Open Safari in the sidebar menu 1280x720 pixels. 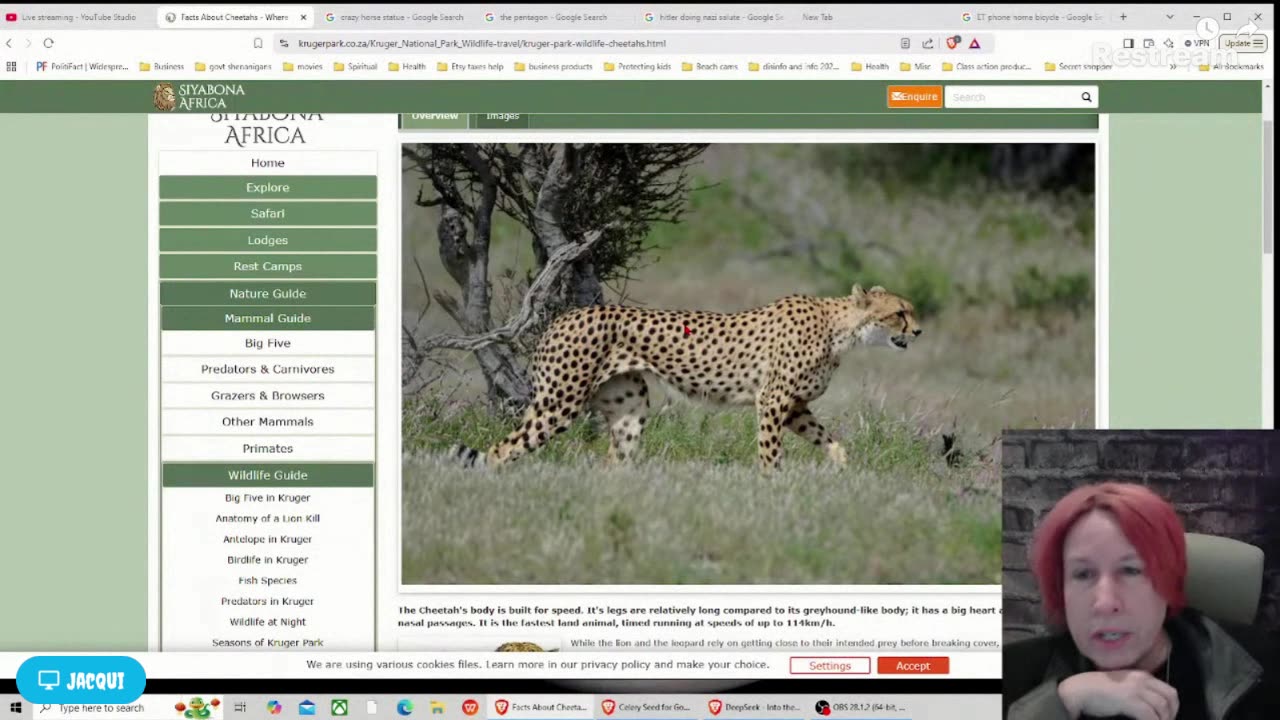268,214
